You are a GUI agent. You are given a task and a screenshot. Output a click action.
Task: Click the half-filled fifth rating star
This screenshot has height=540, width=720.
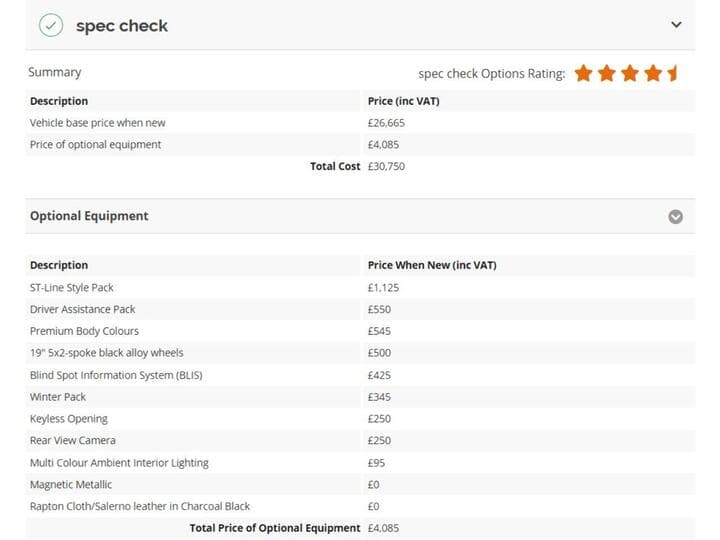pyautogui.click(x=672, y=73)
